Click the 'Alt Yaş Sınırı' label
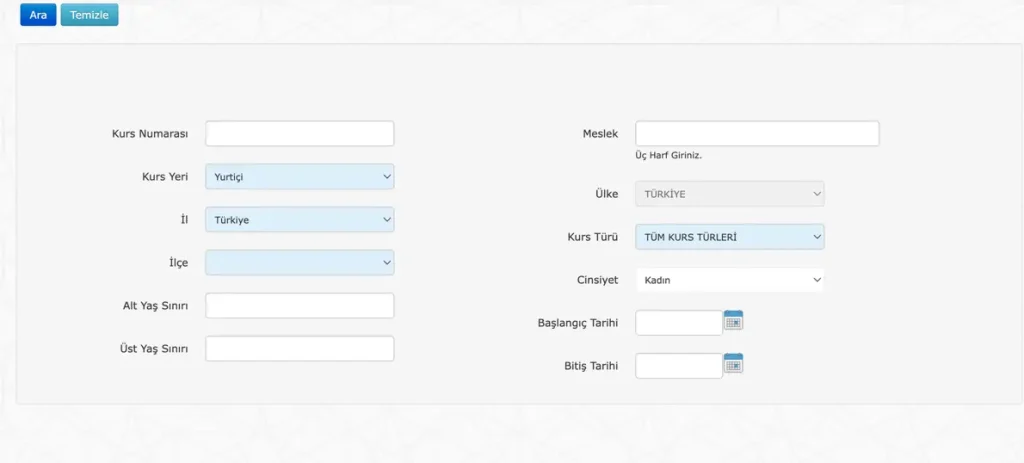Image resolution: width=1024 pixels, height=463 pixels. pos(156,306)
